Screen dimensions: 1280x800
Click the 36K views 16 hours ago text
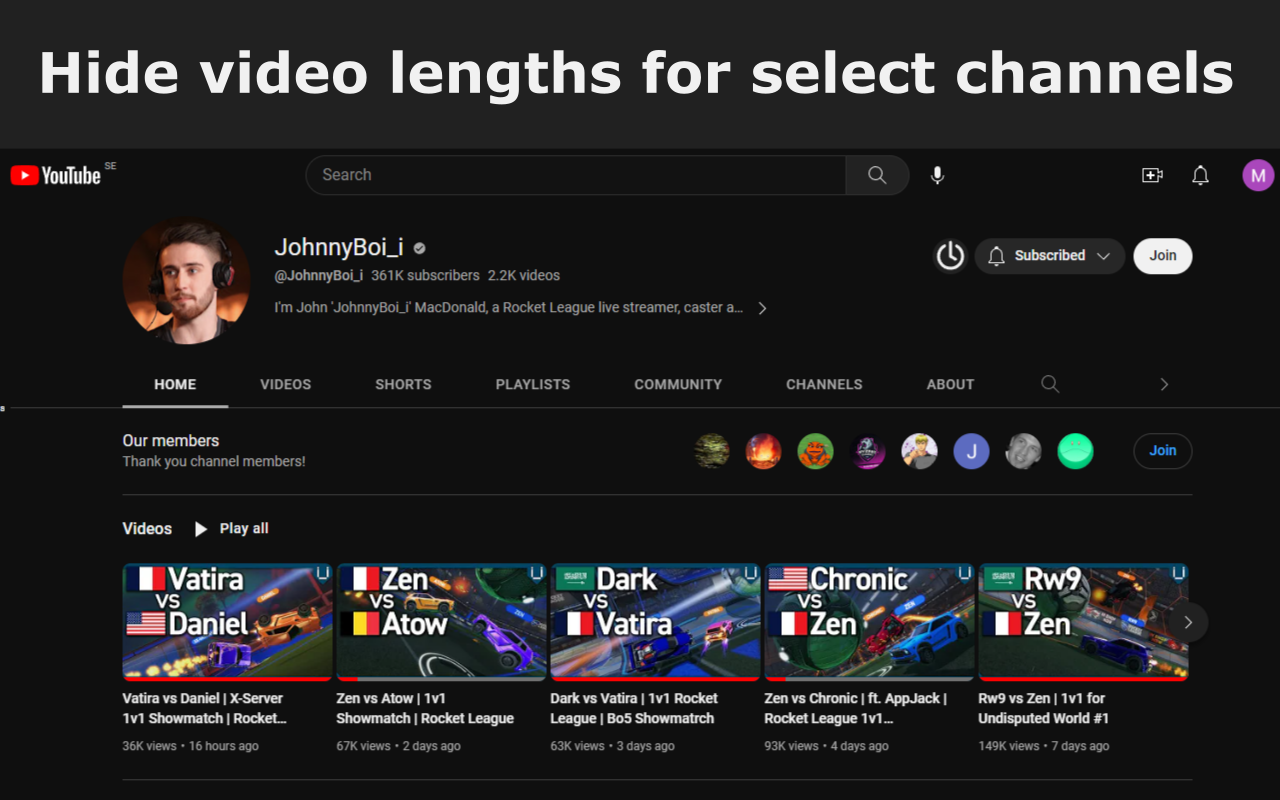click(191, 746)
